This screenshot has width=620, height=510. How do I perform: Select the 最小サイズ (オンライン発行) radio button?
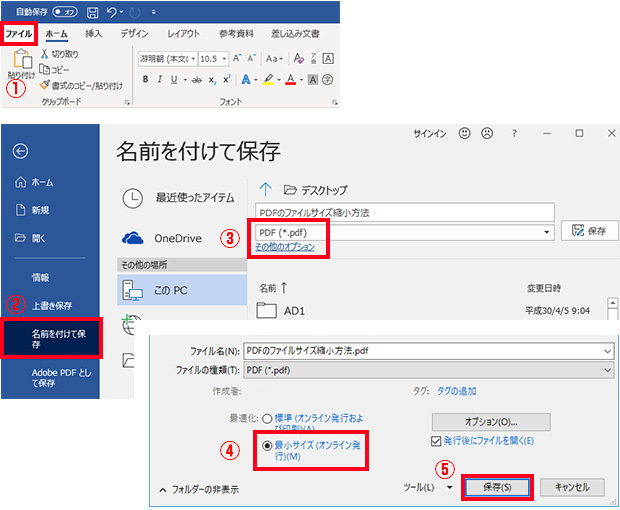[267, 446]
